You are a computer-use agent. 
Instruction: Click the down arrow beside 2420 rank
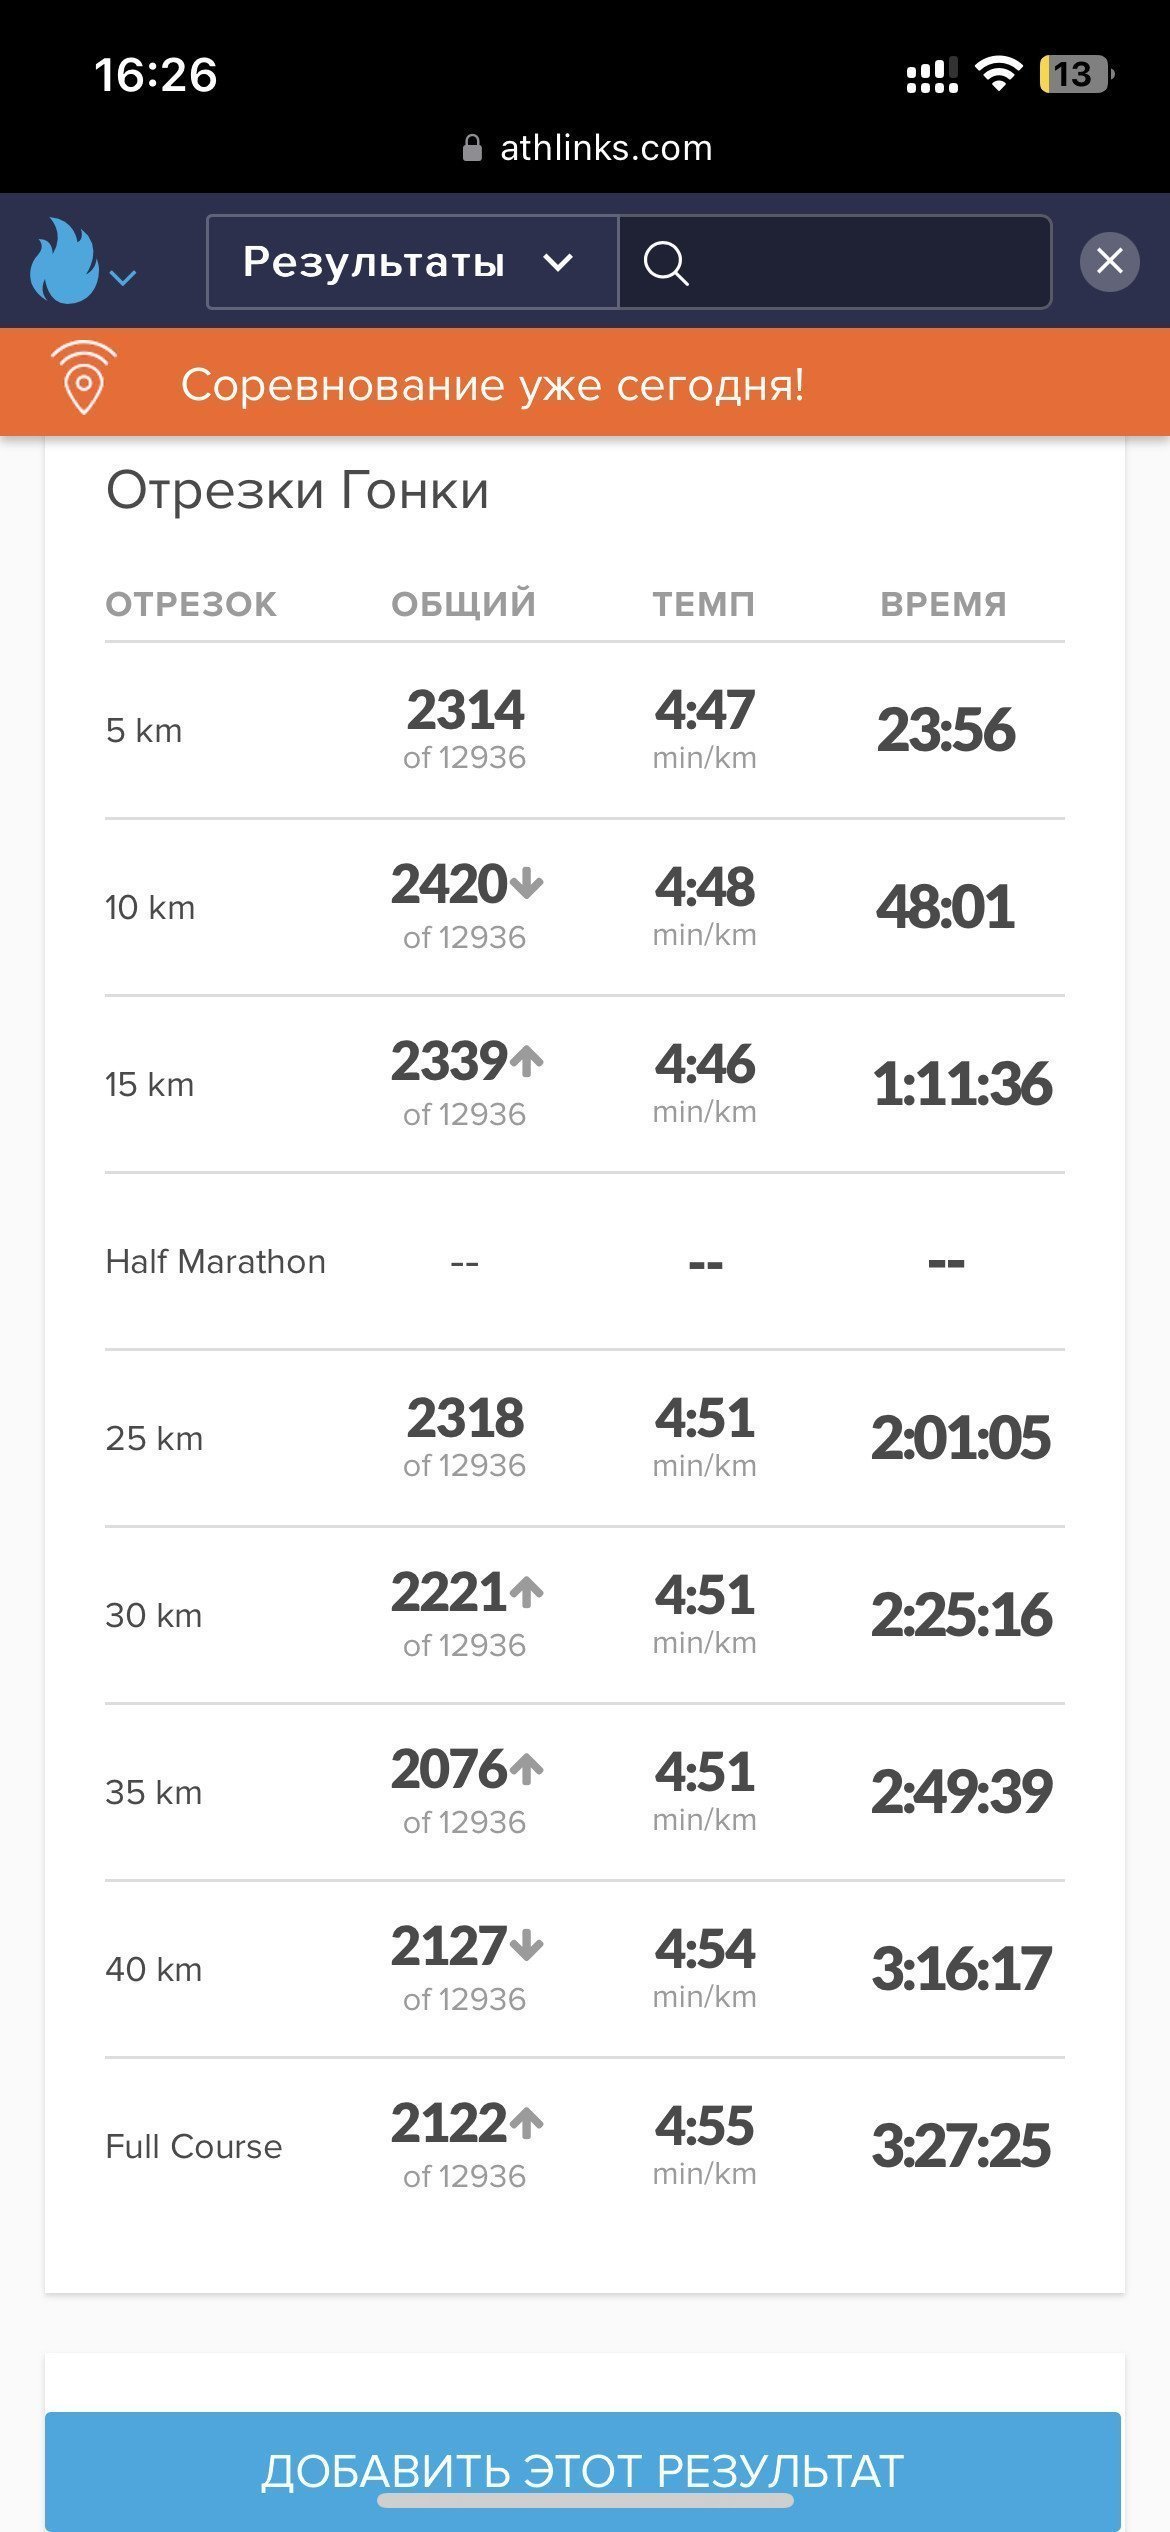click(527, 884)
